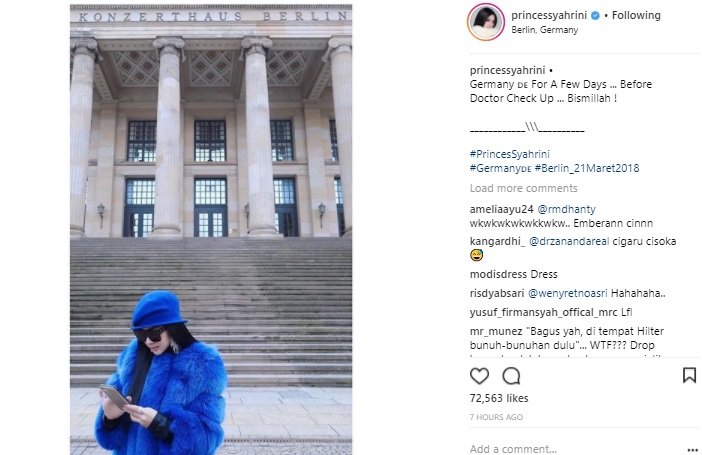Load more comments on the post

point(523,188)
